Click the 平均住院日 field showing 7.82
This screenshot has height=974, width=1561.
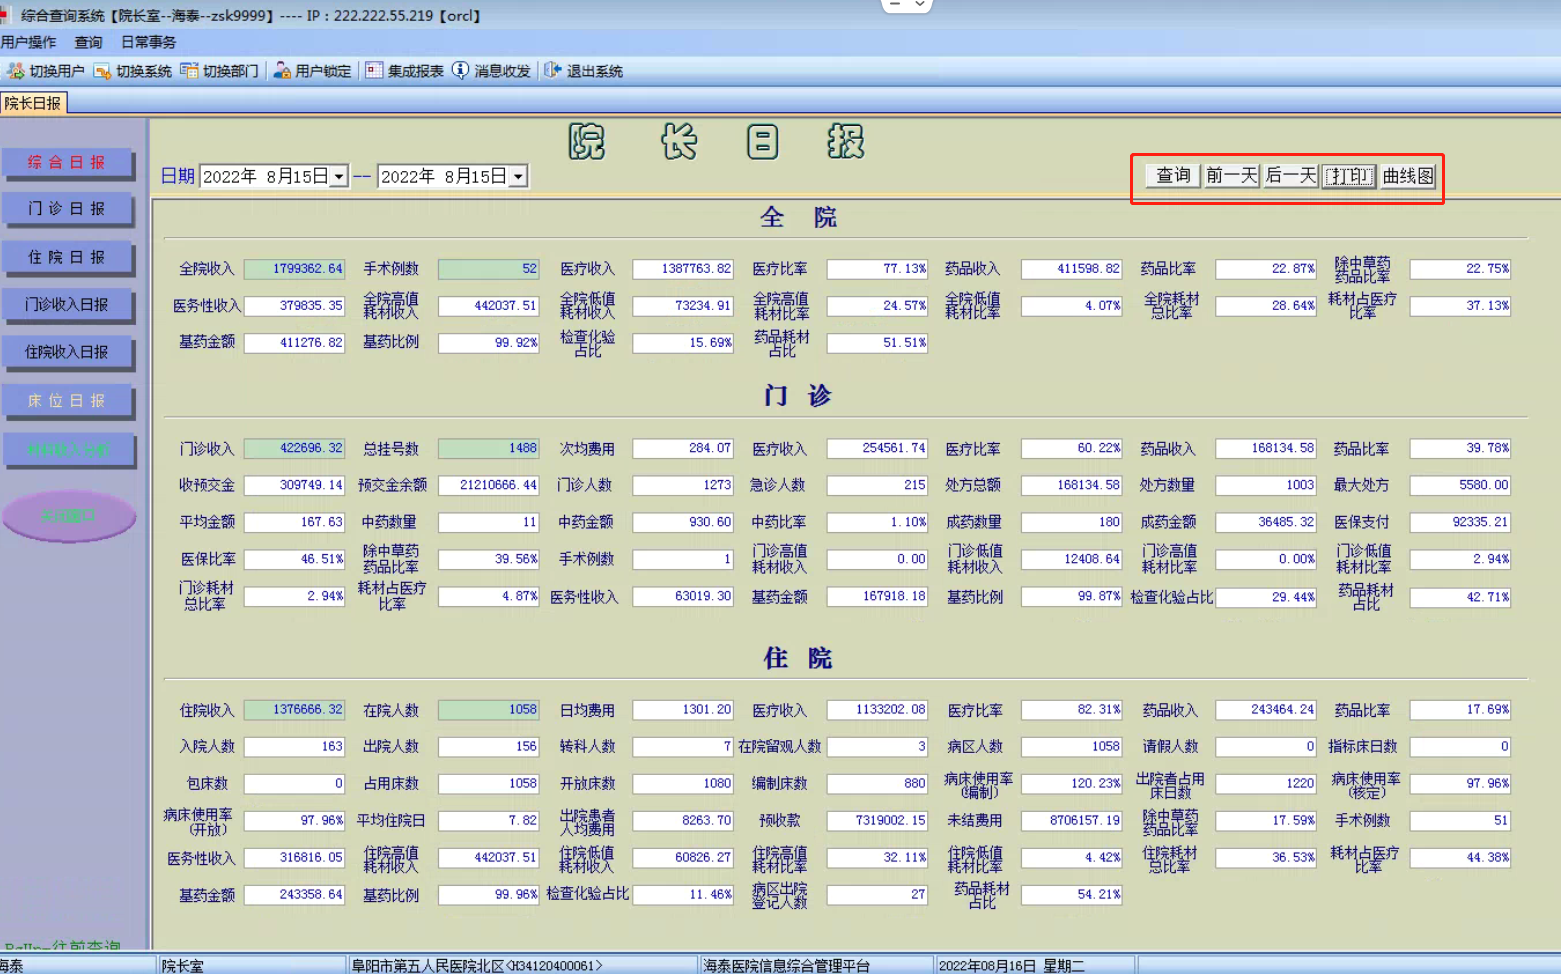click(x=488, y=822)
